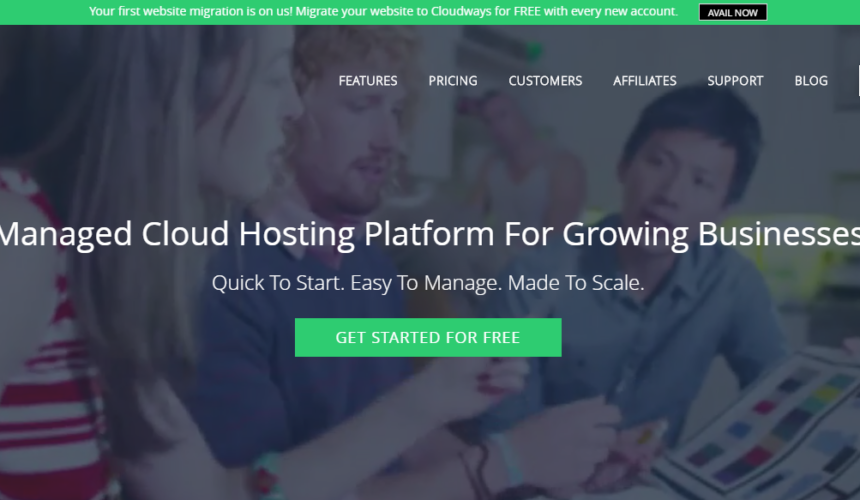Click the Managed Cloud Hosting Platform headline
The image size is (860, 500).
point(430,234)
